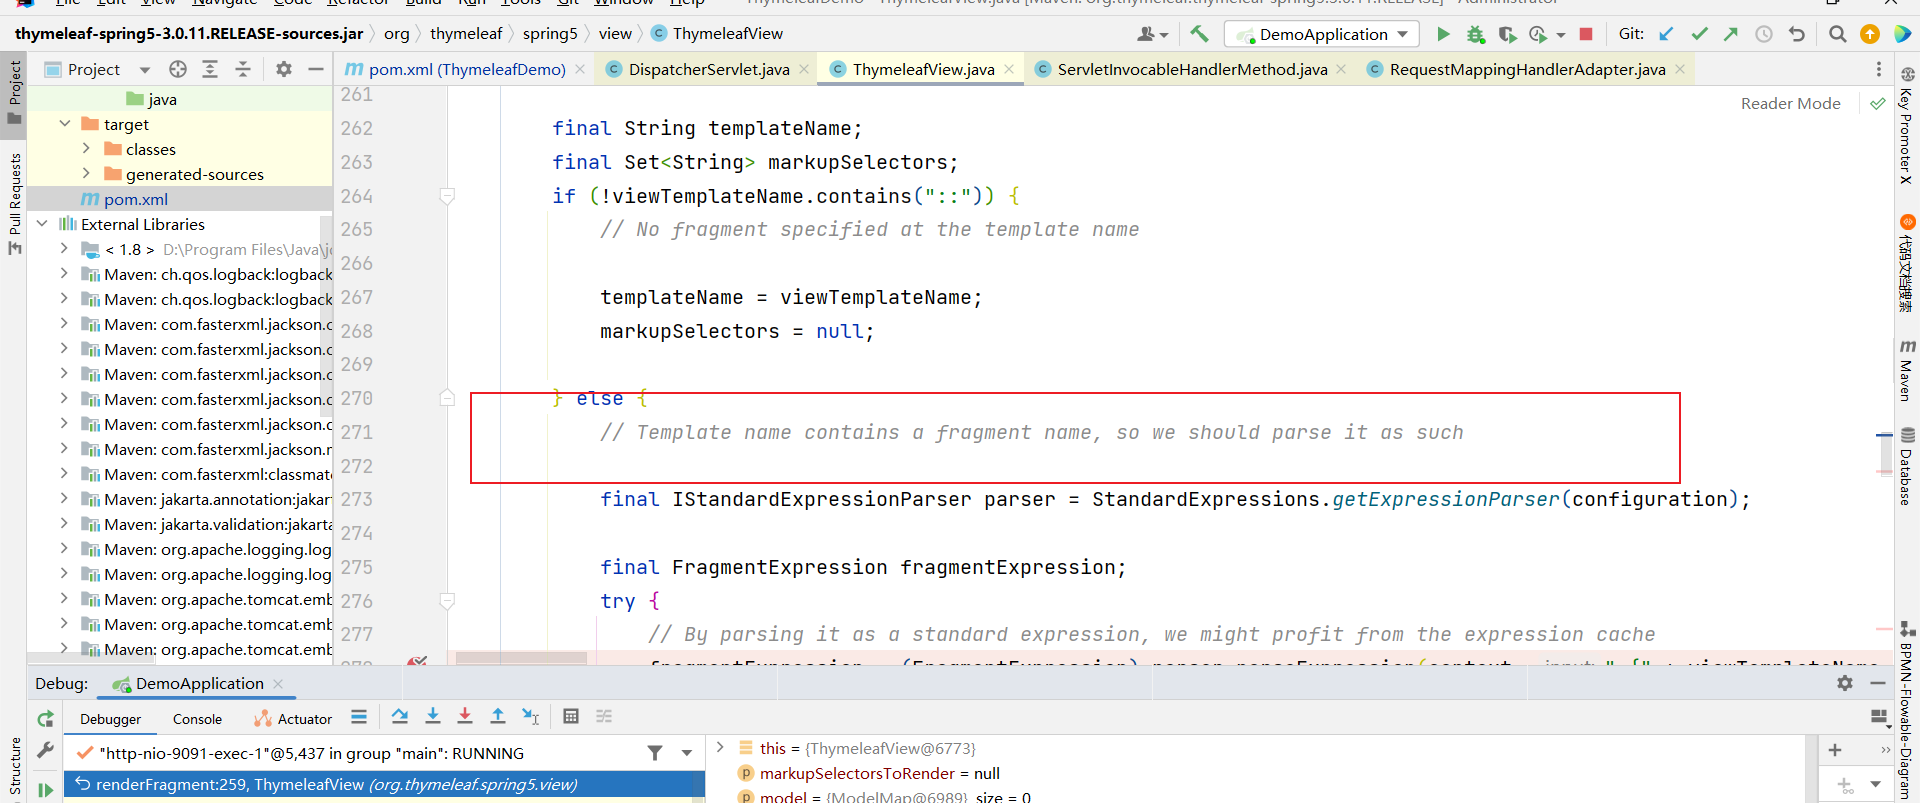Expand the generated-sources folder

point(86,174)
